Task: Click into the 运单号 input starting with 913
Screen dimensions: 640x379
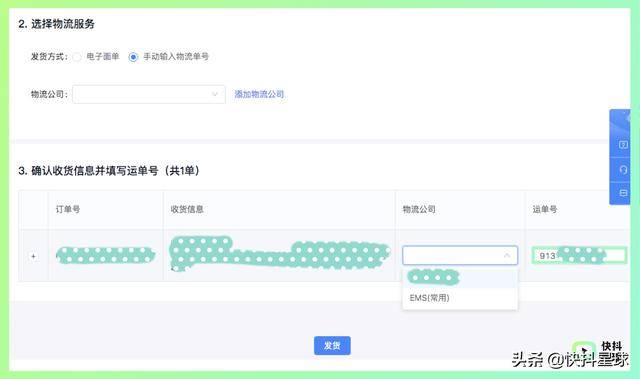Action: click(579, 256)
